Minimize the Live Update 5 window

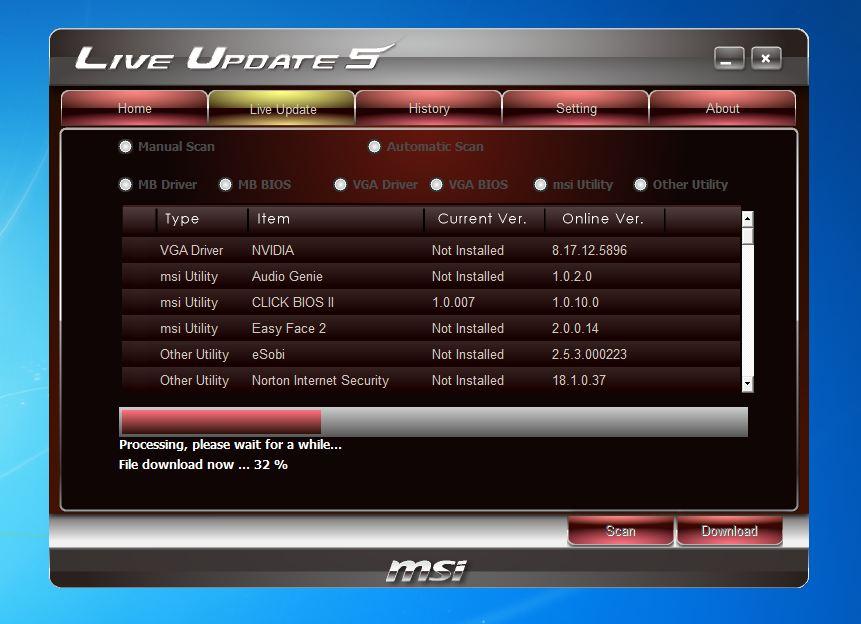click(x=729, y=58)
